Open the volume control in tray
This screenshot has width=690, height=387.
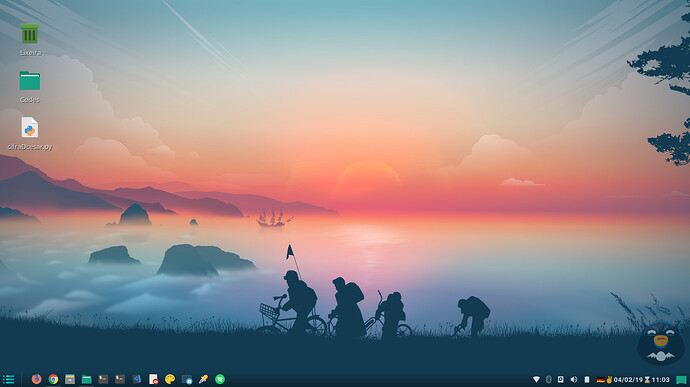(574, 380)
